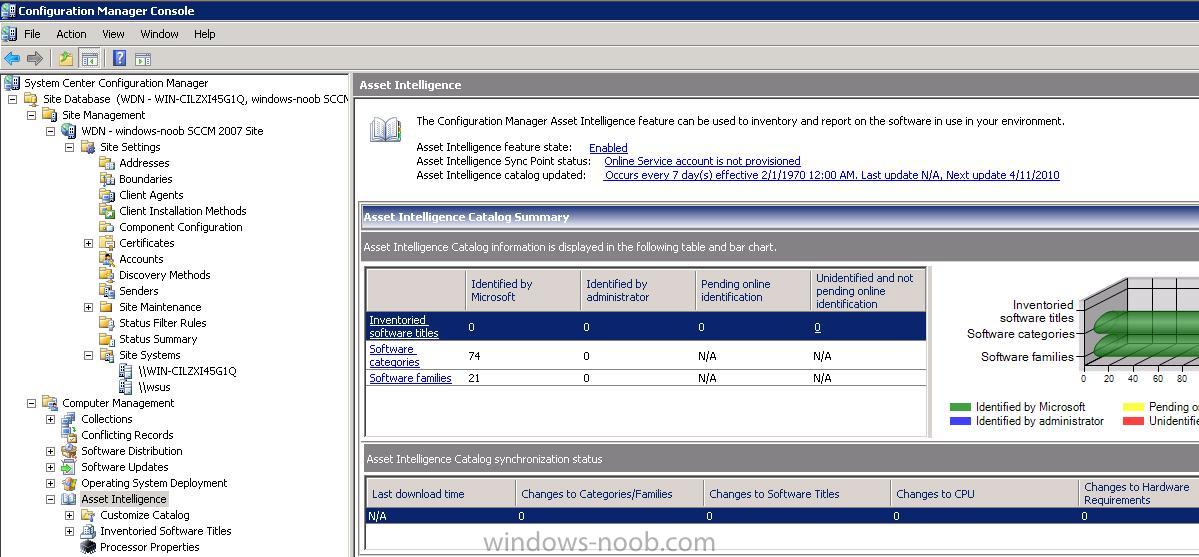Click Online Service account is not provisioned link
This screenshot has height=557, width=1199.
(702, 161)
